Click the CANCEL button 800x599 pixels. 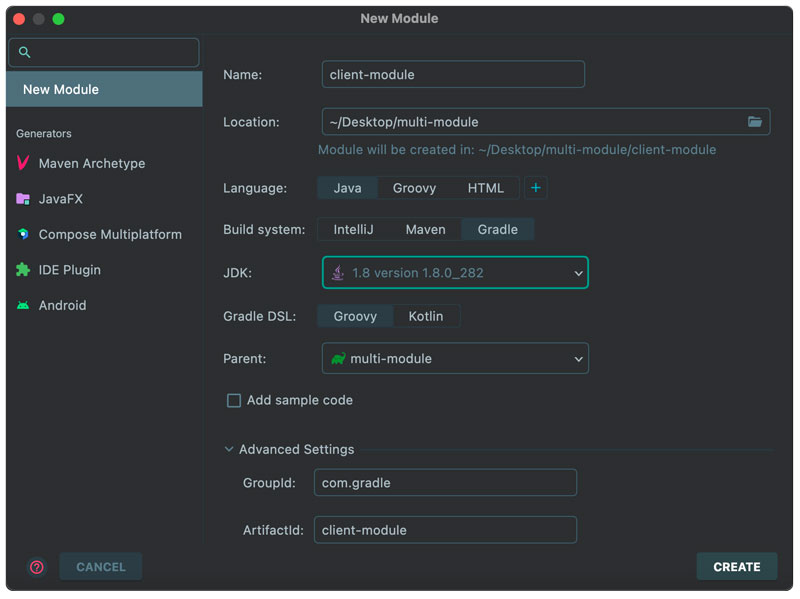point(101,566)
